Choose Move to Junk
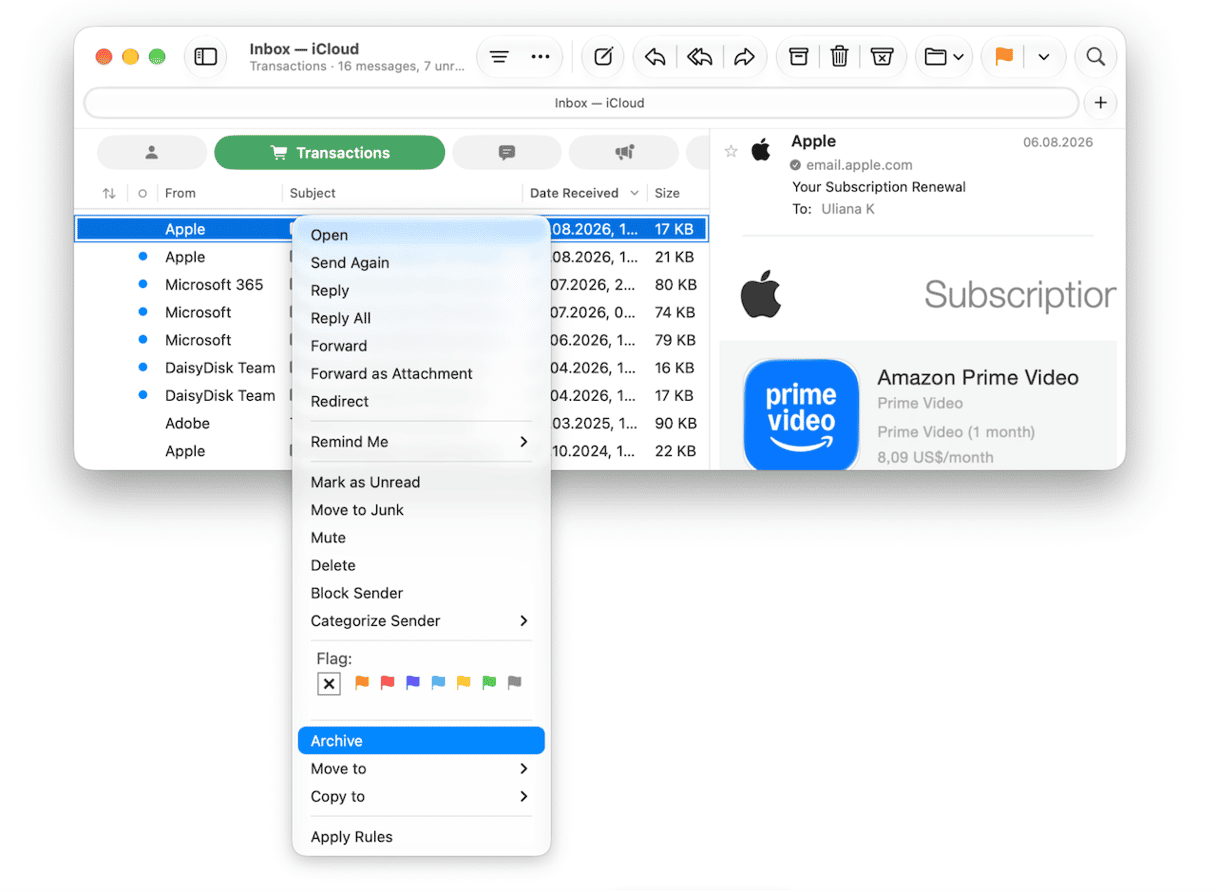The width and height of the screenshot is (1216, 892). coord(421,510)
